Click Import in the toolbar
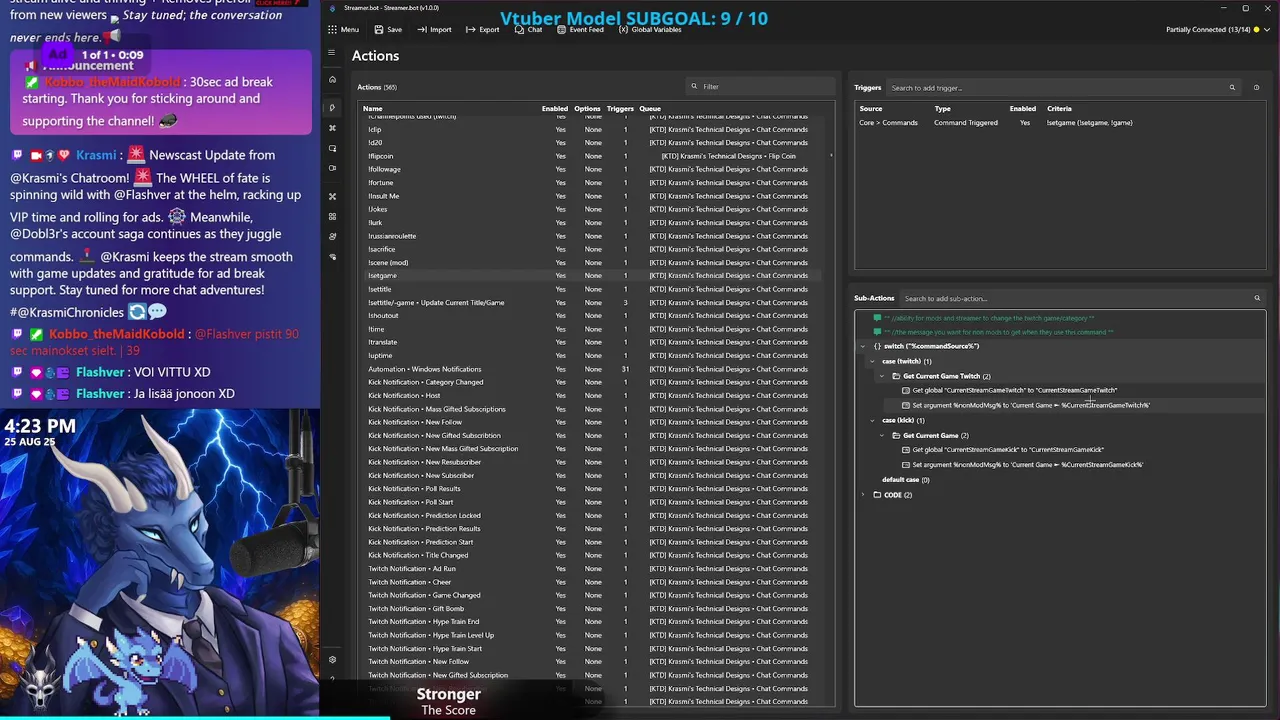The width and height of the screenshot is (1280, 720). pos(434,30)
